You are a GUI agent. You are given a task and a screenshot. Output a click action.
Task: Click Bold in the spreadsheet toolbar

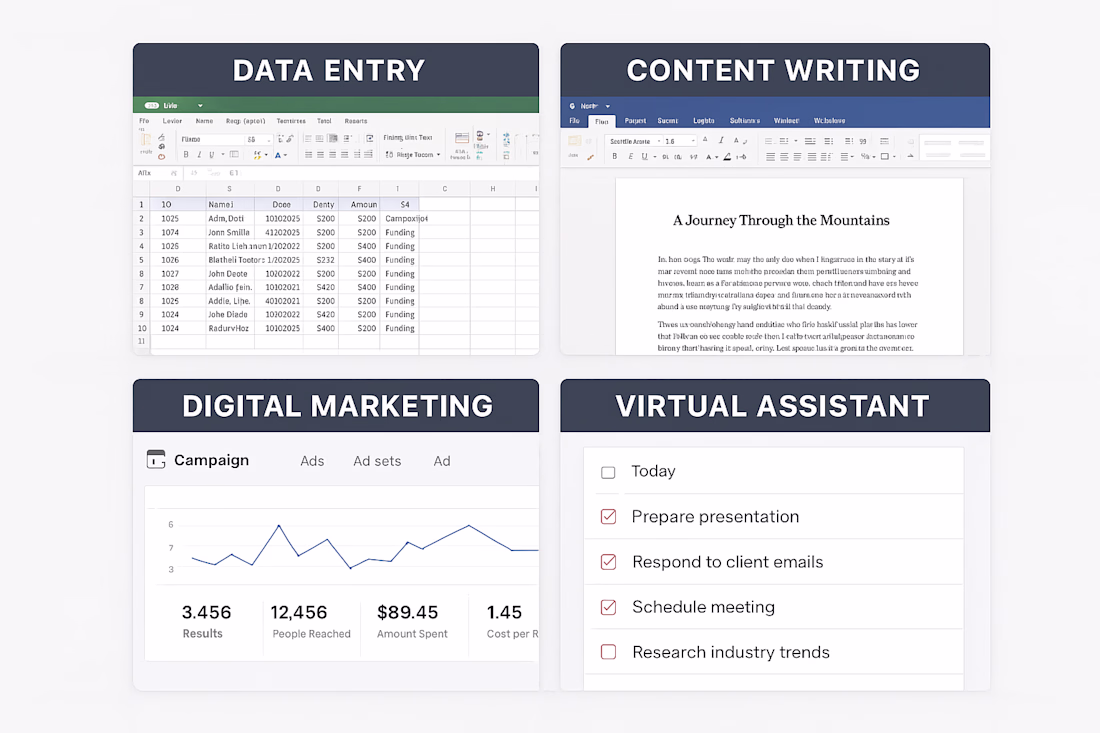click(x=186, y=154)
